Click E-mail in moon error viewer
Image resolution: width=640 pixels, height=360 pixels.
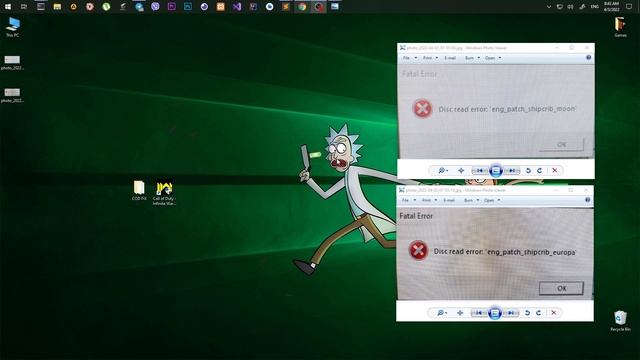pos(450,58)
